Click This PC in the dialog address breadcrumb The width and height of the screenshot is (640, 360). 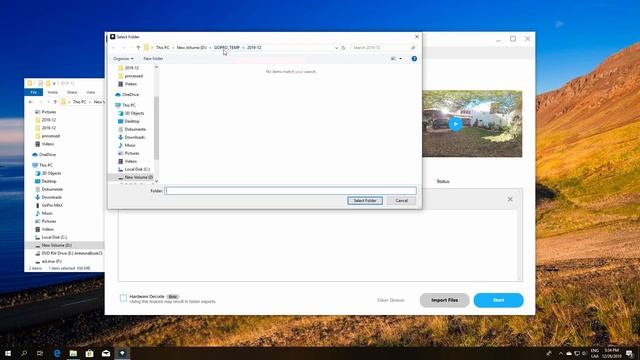(x=162, y=48)
